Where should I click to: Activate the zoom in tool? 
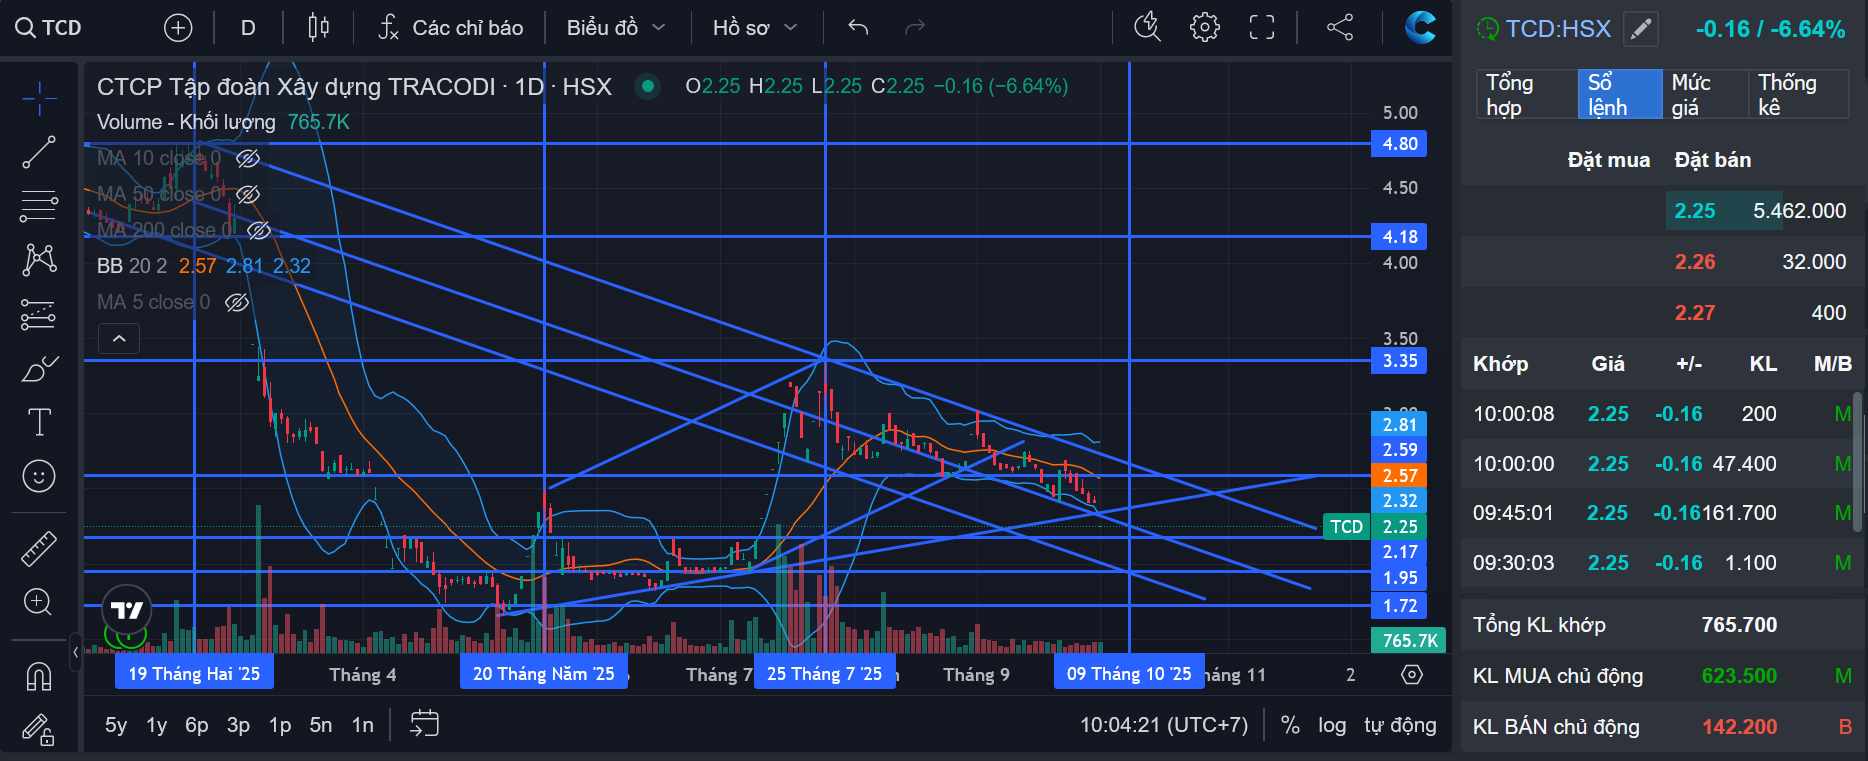[39, 602]
